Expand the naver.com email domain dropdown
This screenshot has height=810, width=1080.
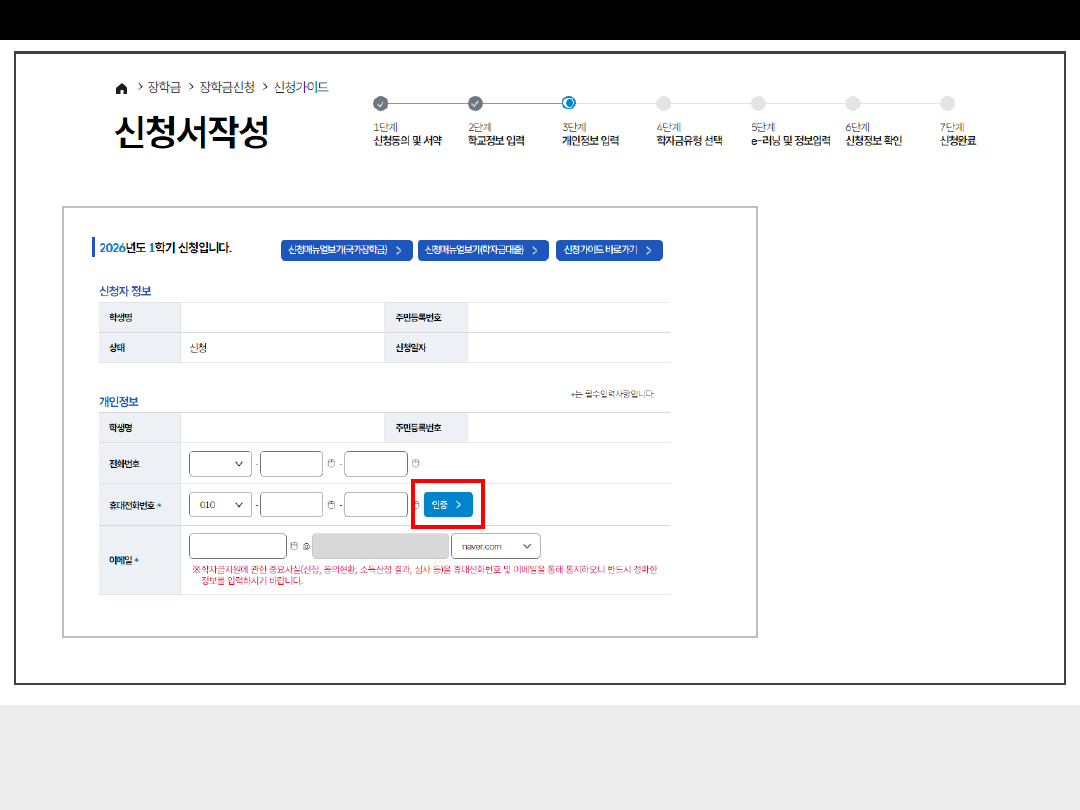pyautogui.click(x=496, y=546)
